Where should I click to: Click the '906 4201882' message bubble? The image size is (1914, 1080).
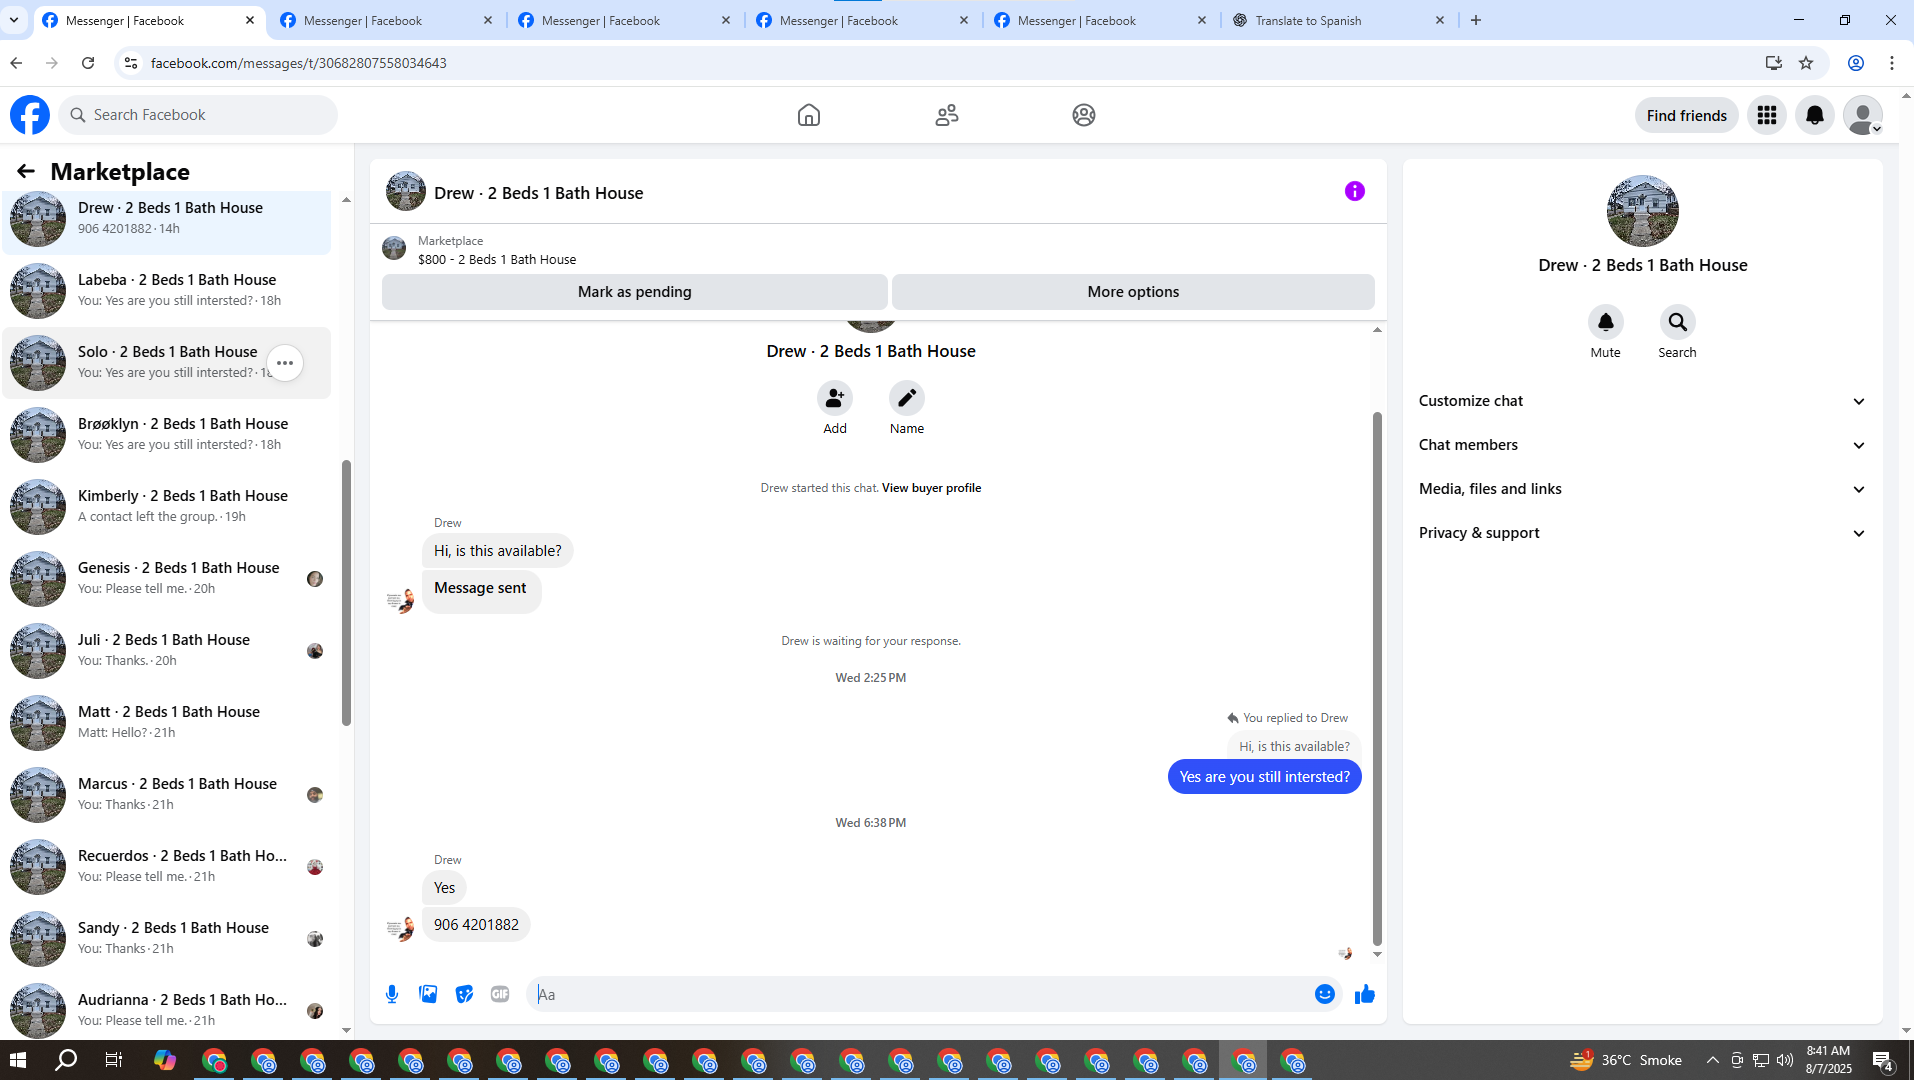(x=476, y=925)
